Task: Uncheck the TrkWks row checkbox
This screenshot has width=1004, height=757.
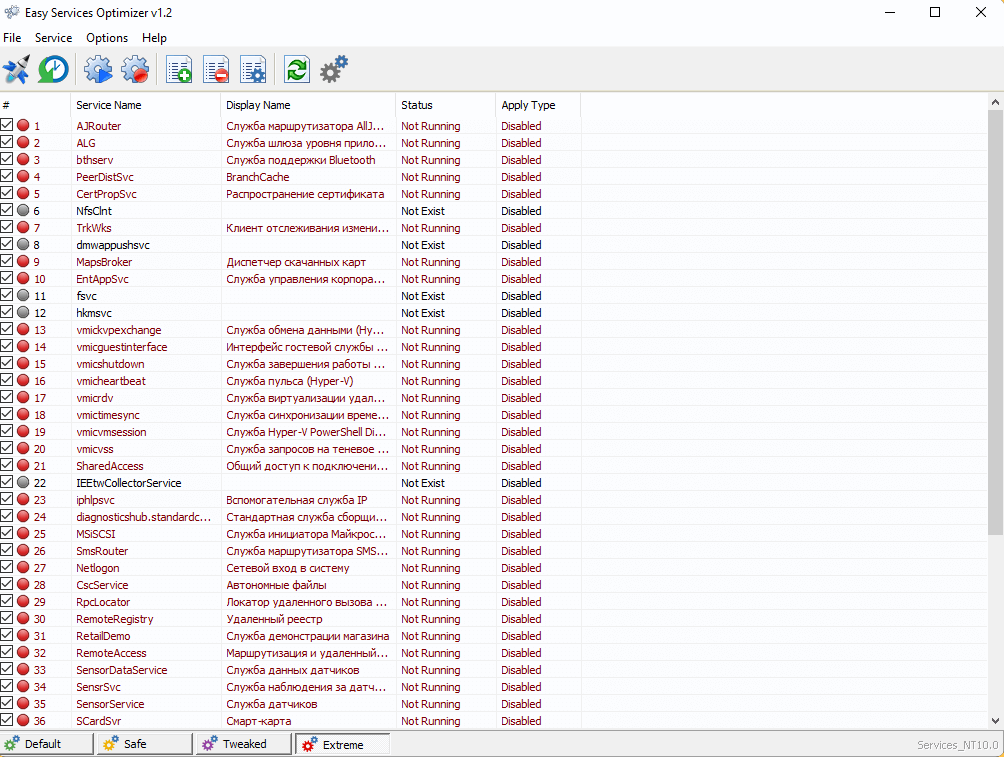Action: point(6,227)
